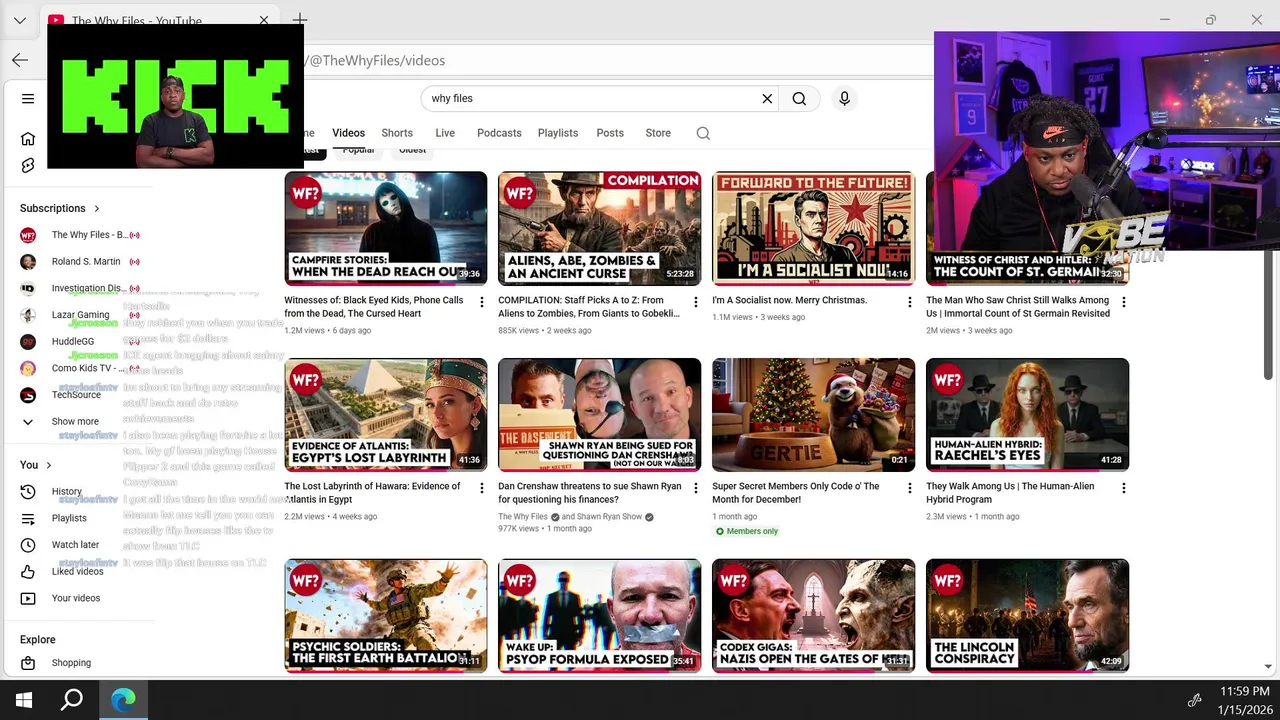Image resolution: width=1280 pixels, height=720 pixels.
Task: Open Windows Start menu
Action: (24, 700)
